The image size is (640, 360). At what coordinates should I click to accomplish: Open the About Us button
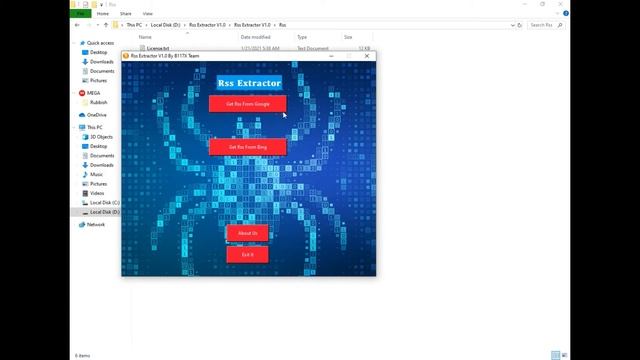[x=247, y=233]
